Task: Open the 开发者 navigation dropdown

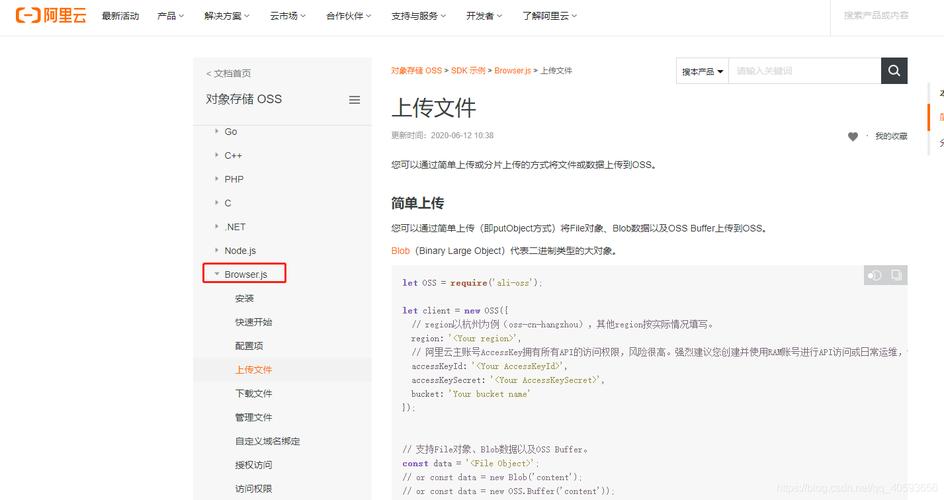Action: coord(483,16)
